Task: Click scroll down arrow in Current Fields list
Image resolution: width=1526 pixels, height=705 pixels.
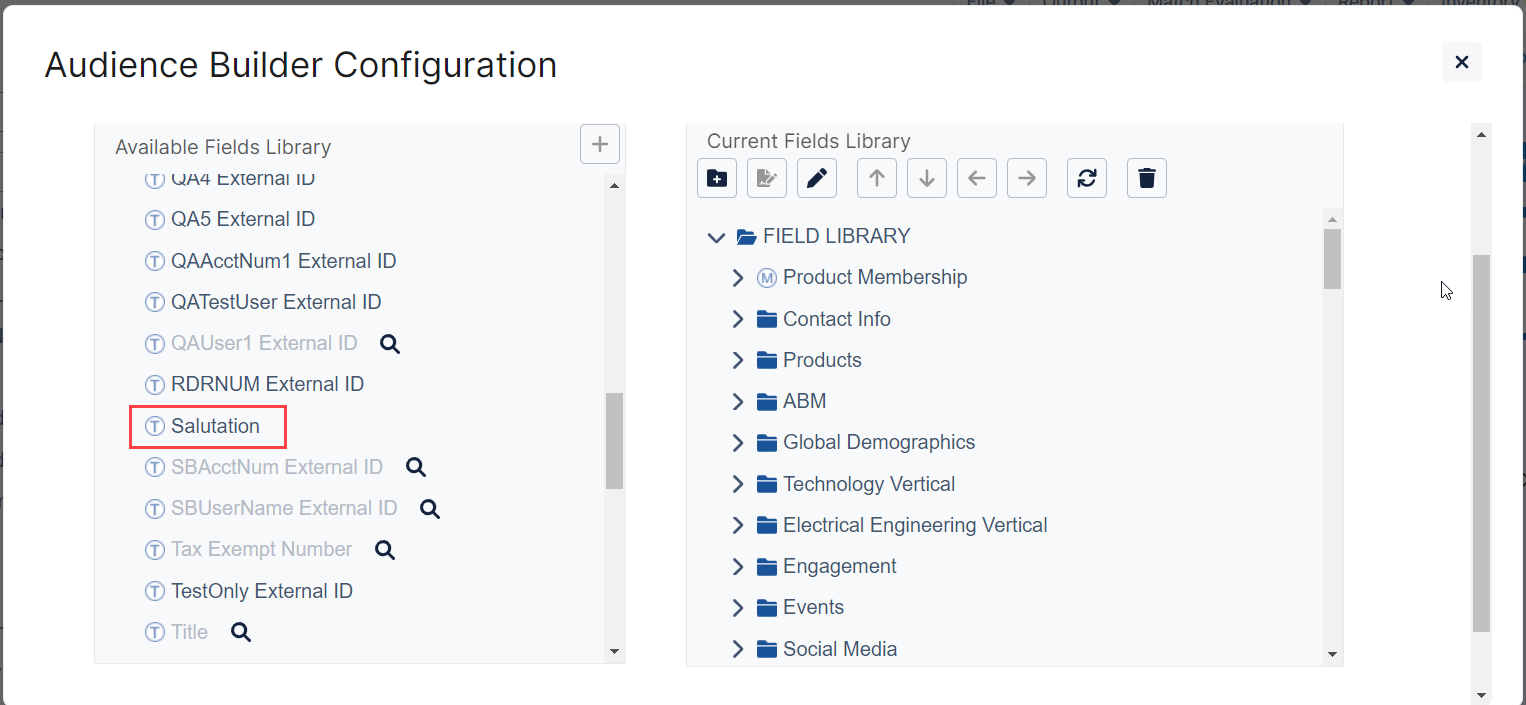Action: click(1332, 654)
